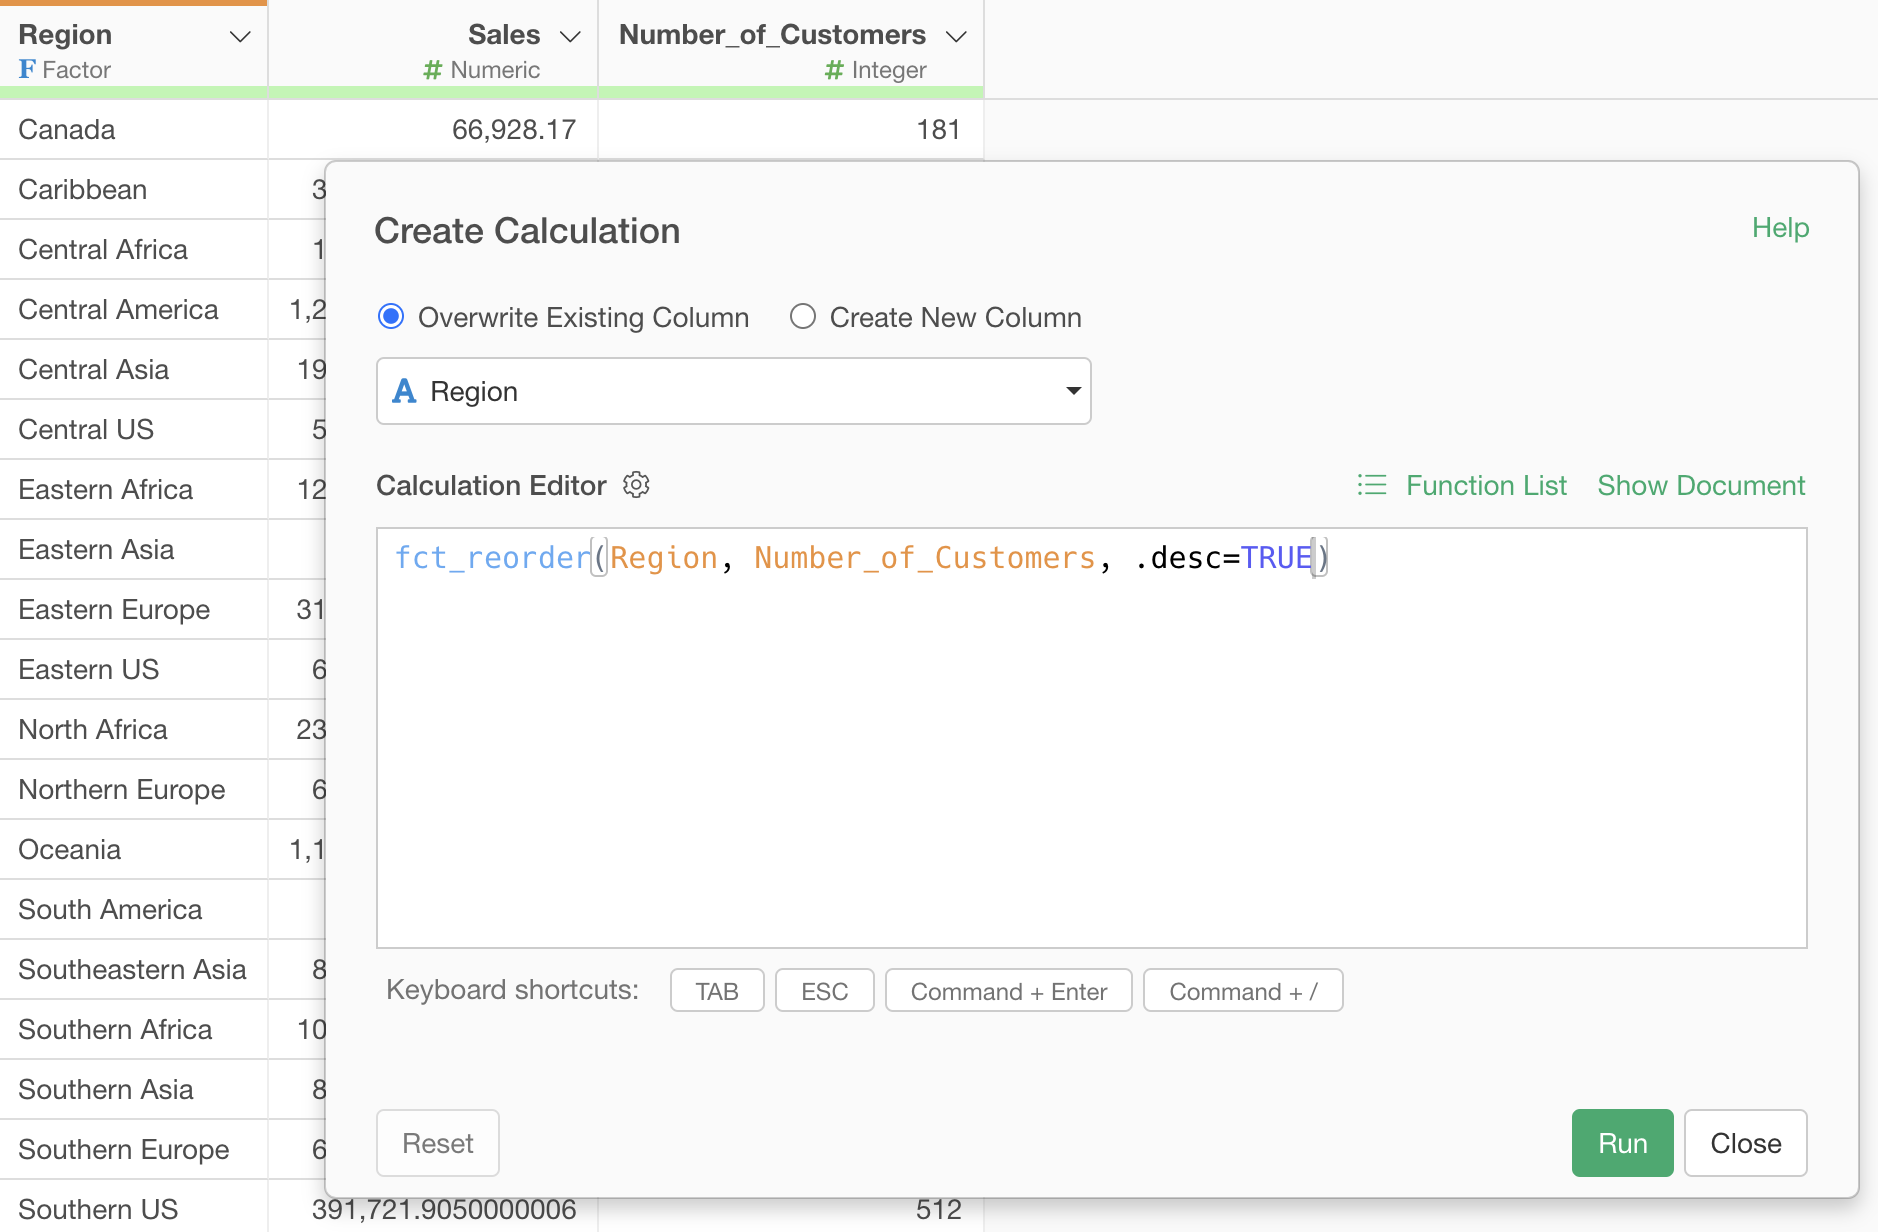Open Show Document link
The image size is (1878, 1232).
1700,485
